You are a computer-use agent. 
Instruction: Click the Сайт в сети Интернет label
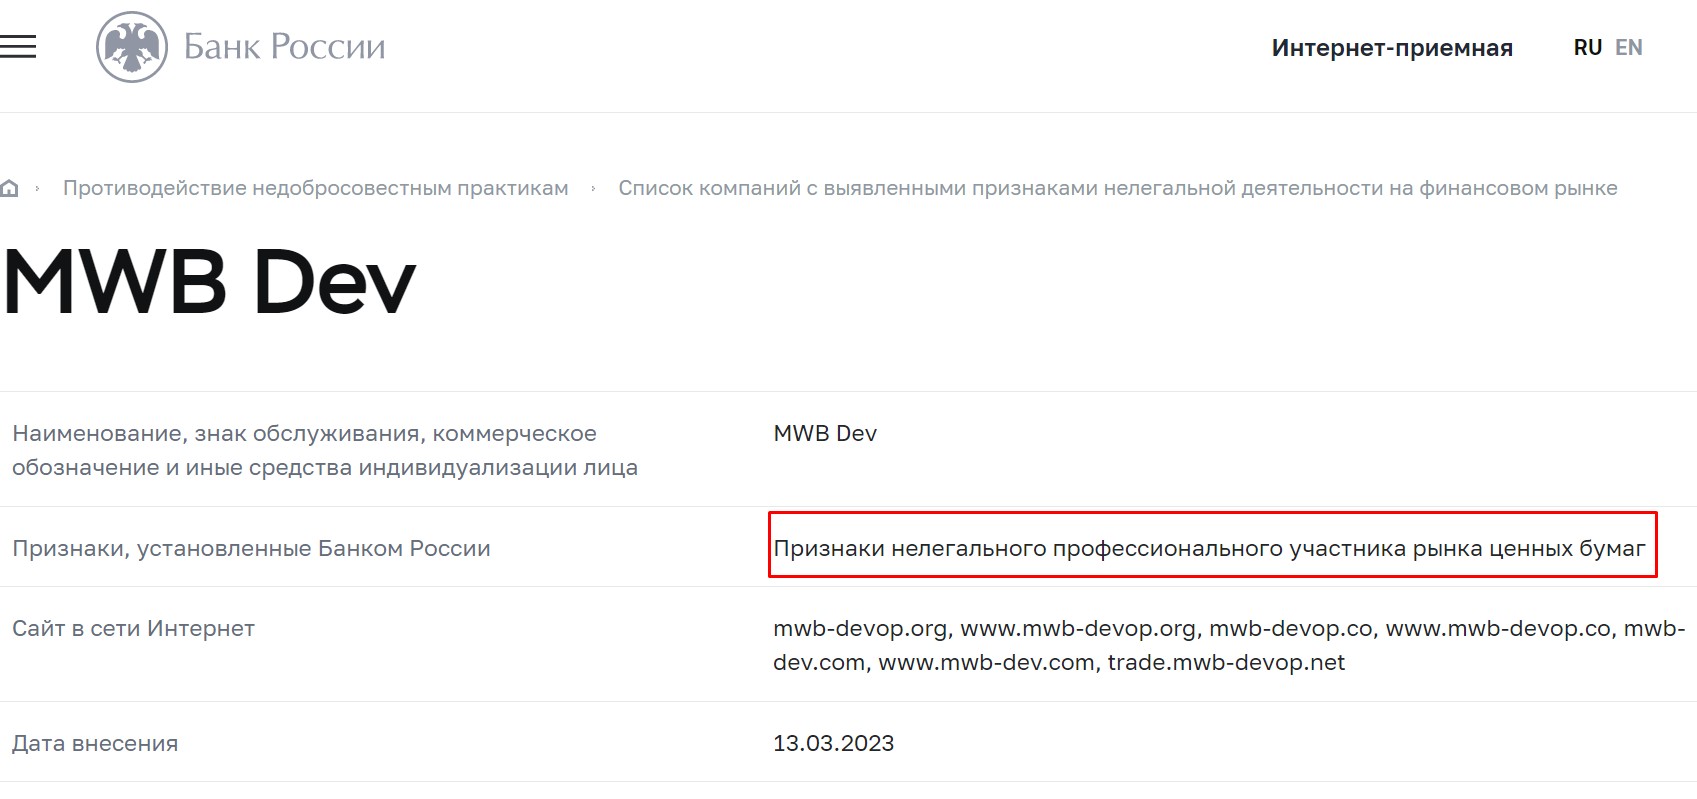click(133, 628)
